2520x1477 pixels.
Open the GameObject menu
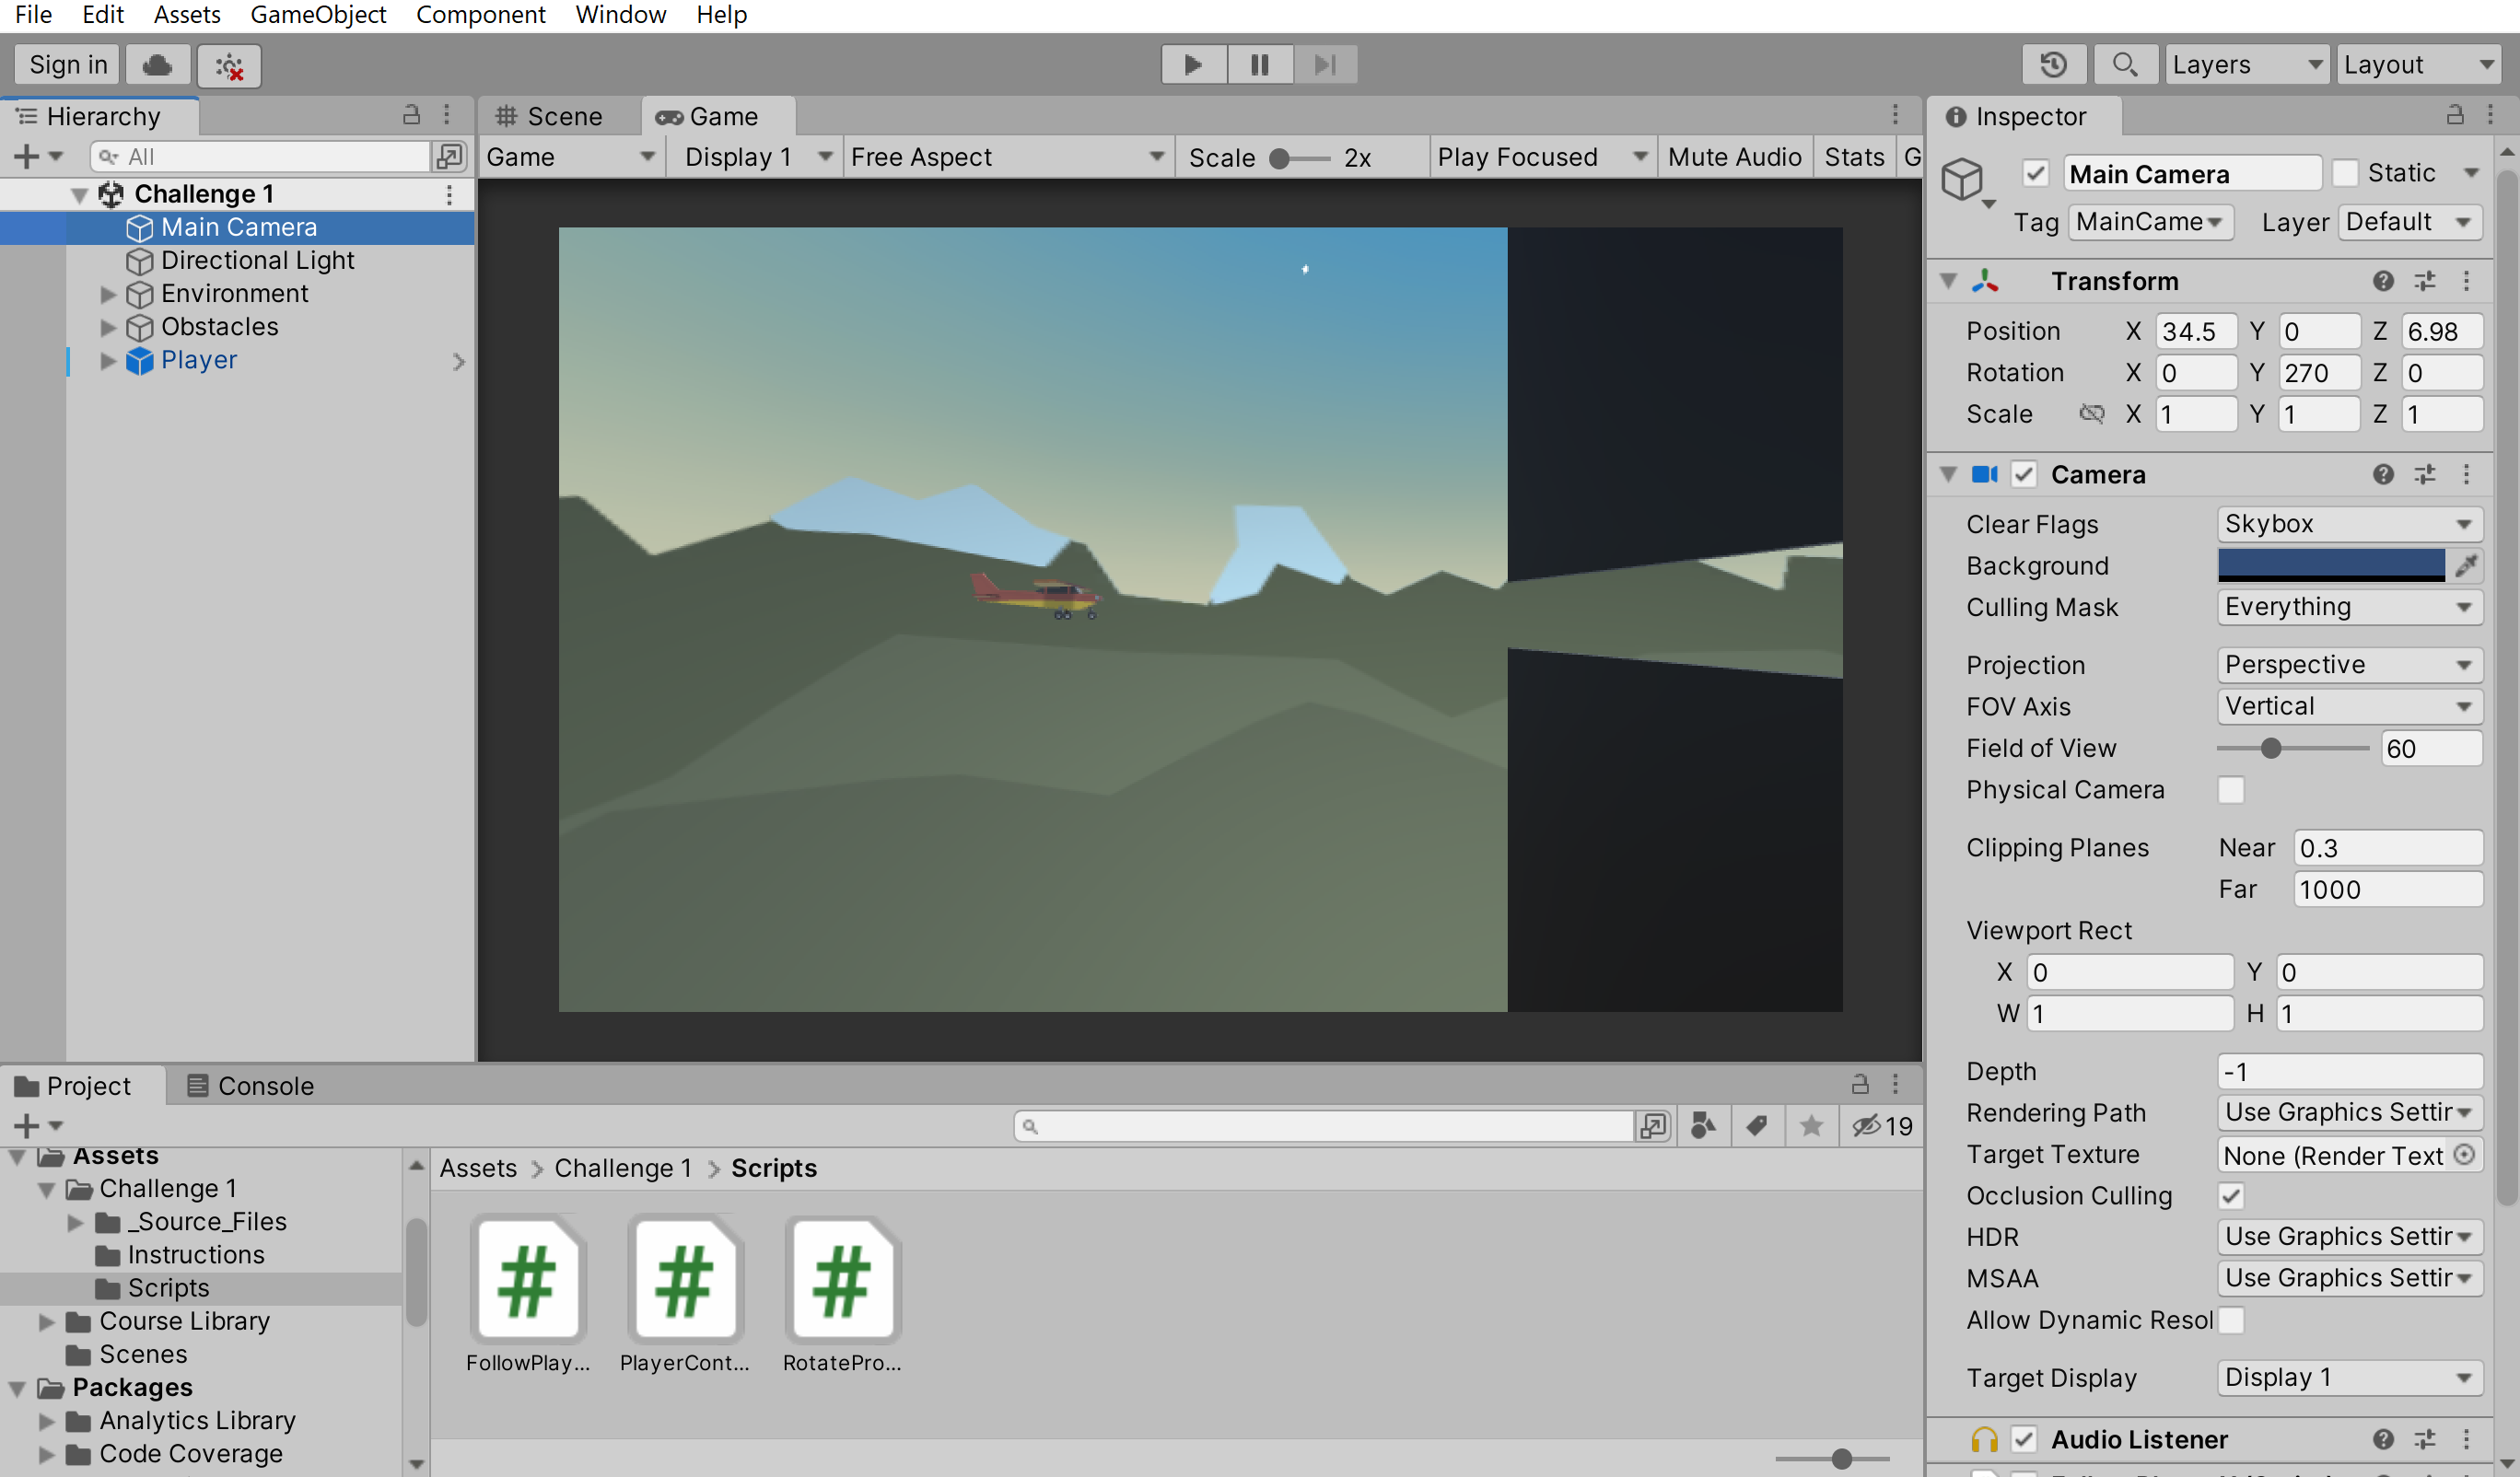pos(317,15)
